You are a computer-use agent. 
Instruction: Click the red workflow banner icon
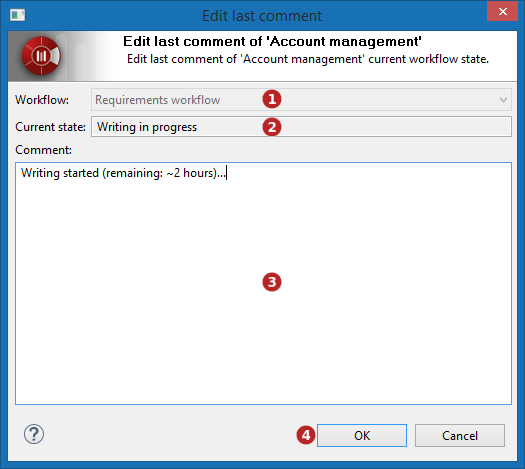tap(41, 56)
